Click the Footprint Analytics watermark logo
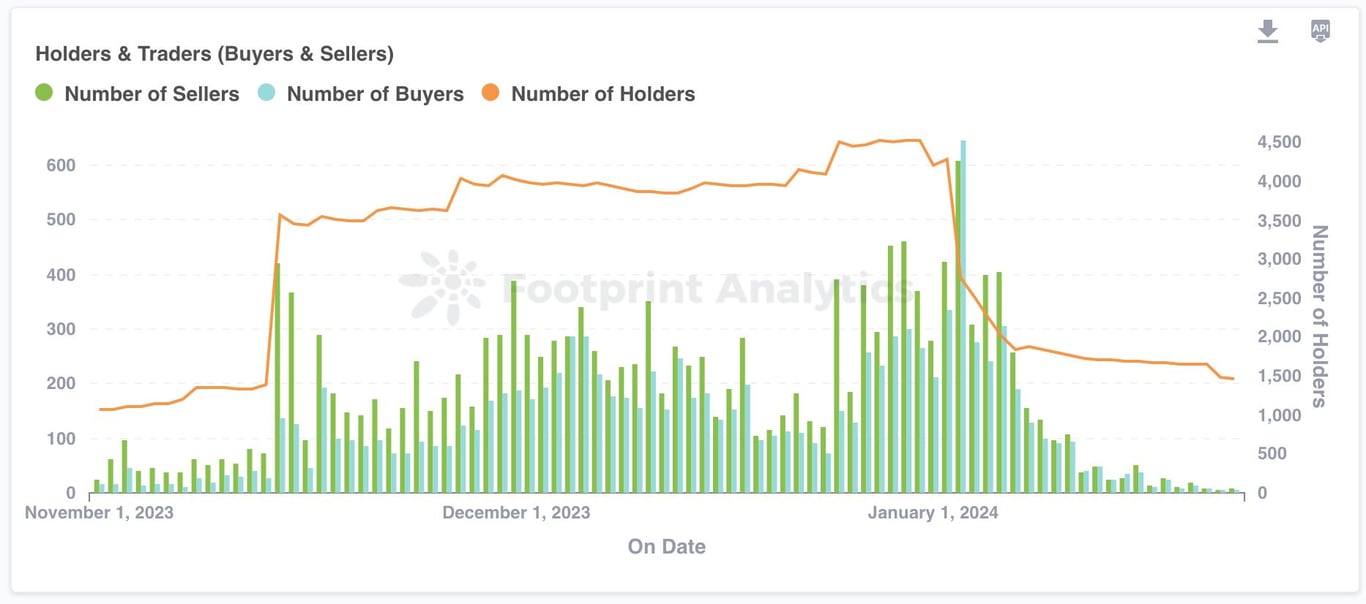Screen dimensions: 1366x604 [x=443, y=287]
